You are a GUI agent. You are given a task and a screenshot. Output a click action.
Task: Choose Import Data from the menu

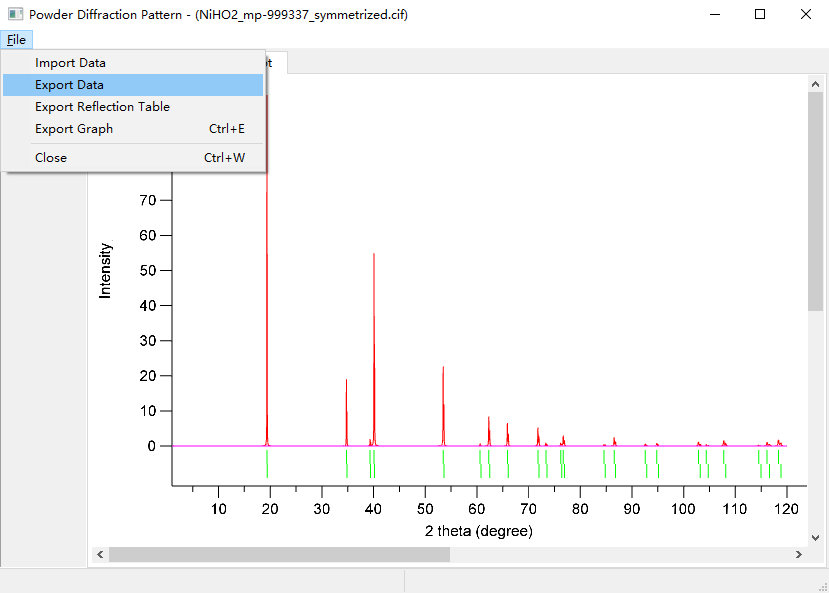[70, 63]
